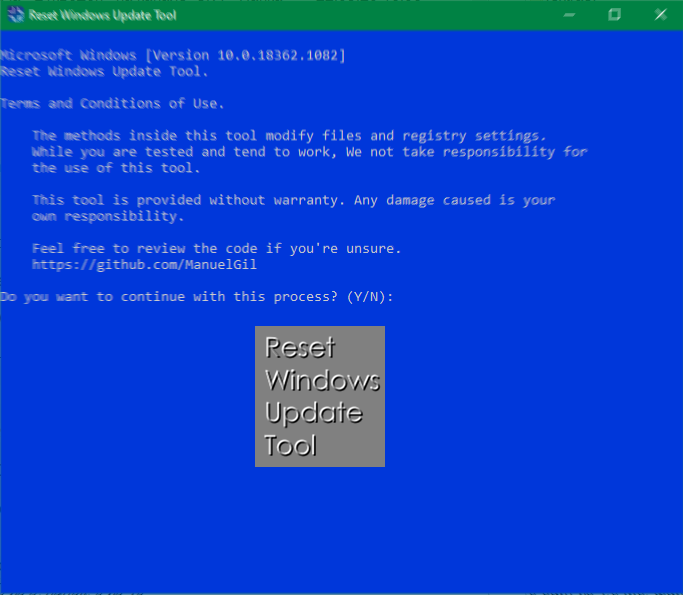
Task: Click the 'Terms and Conditions of Use.' heading
Action: click(112, 104)
